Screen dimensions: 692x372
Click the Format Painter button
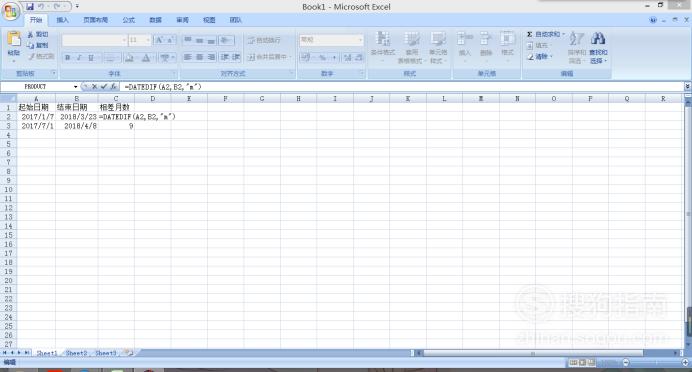point(41,56)
